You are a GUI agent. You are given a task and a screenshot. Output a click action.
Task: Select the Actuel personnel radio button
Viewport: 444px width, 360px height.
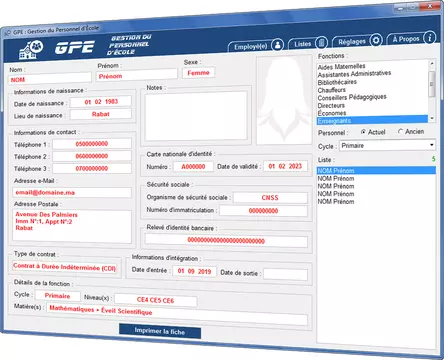[x=363, y=132]
